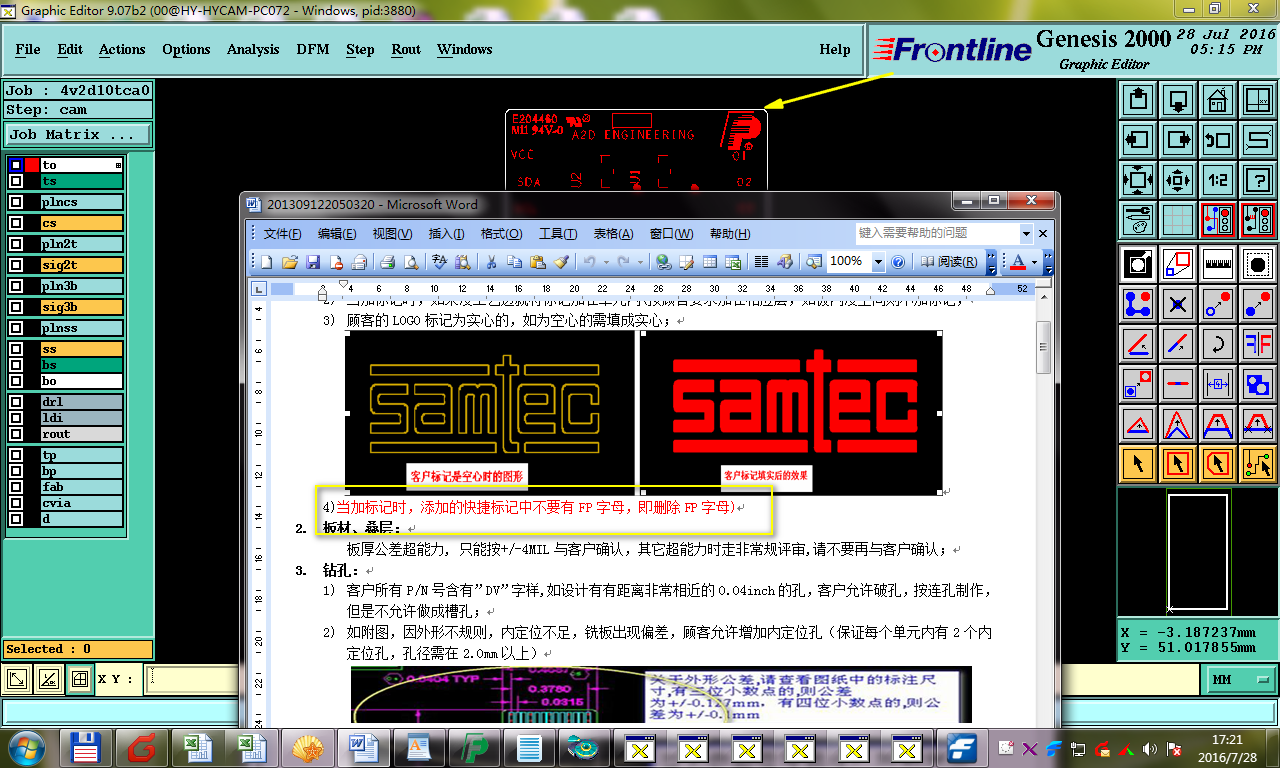Click the Word cut scissors icon

[491, 262]
